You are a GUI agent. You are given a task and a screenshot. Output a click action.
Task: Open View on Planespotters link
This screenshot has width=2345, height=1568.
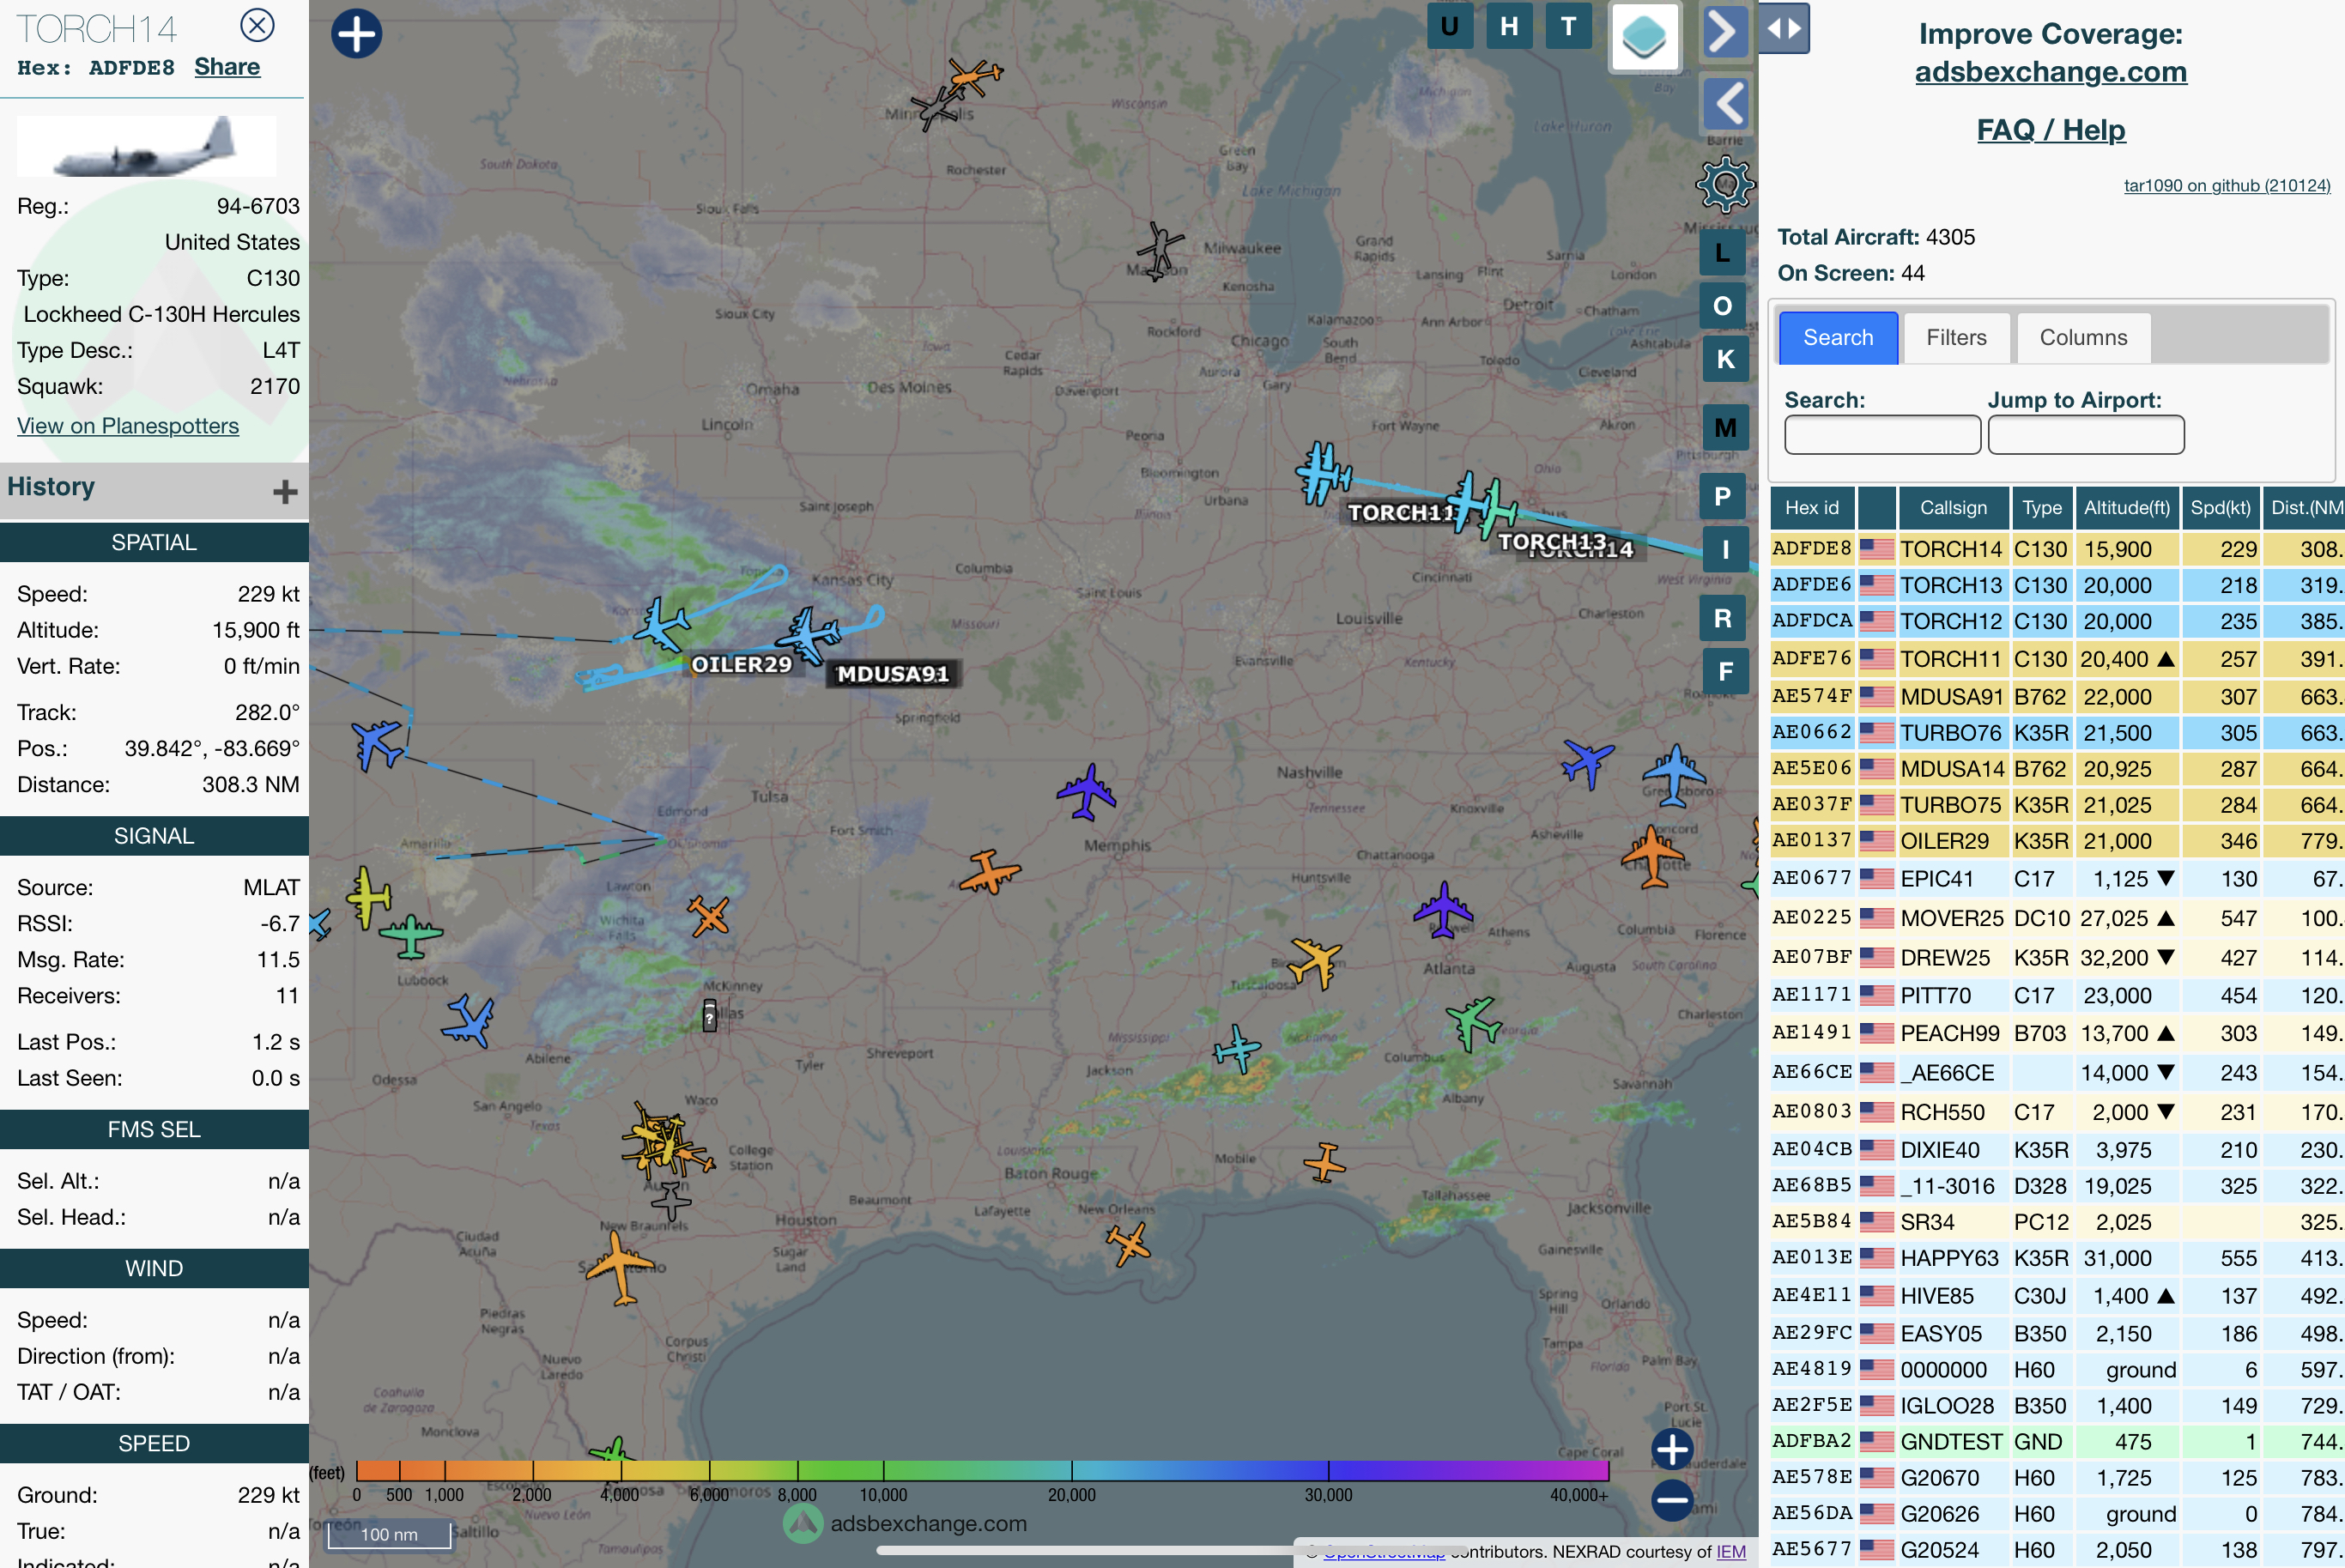pyautogui.click(x=128, y=426)
